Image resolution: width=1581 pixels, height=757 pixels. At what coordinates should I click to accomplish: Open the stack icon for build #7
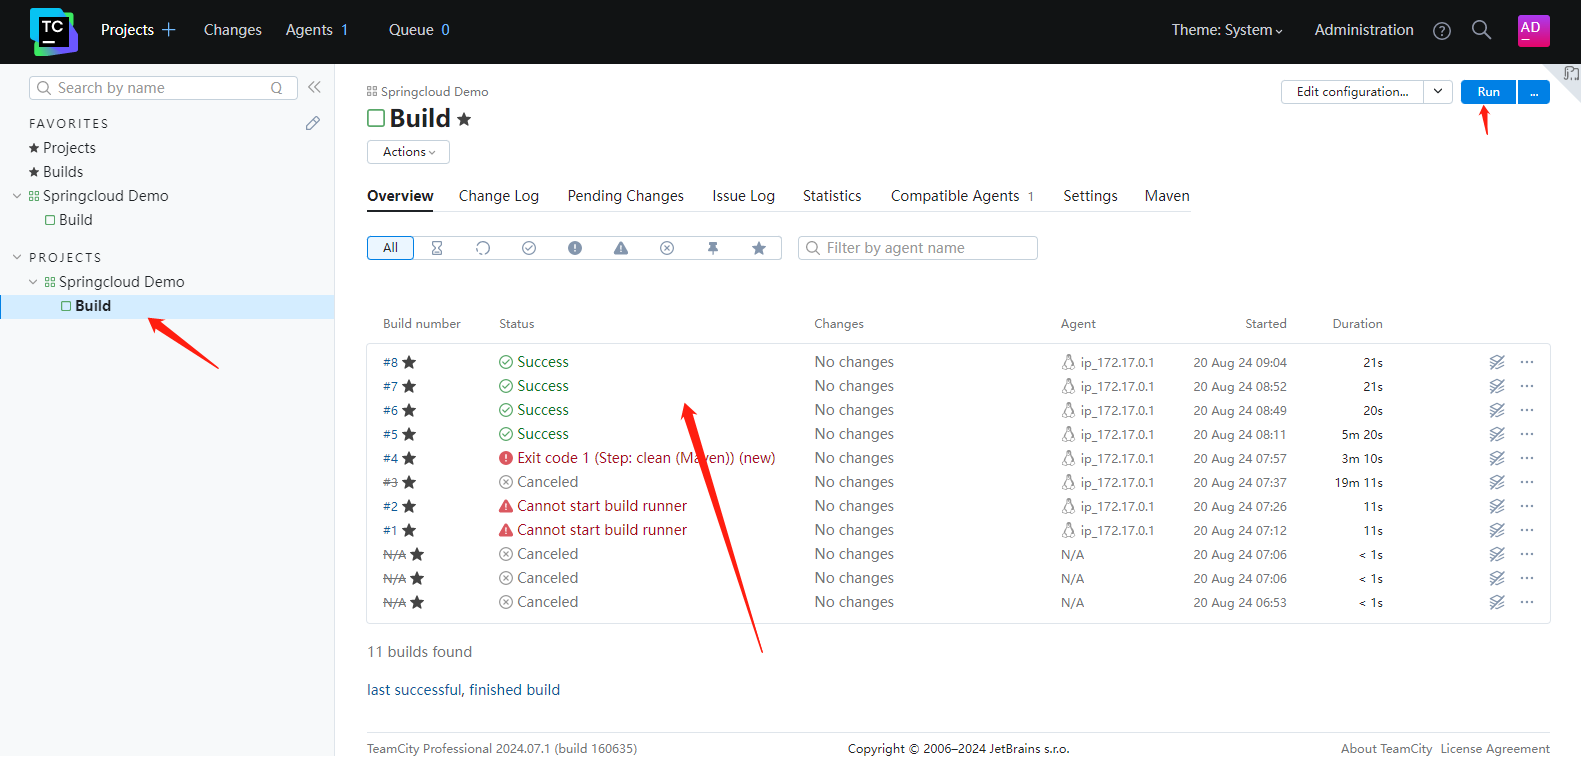pyautogui.click(x=1497, y=386)
